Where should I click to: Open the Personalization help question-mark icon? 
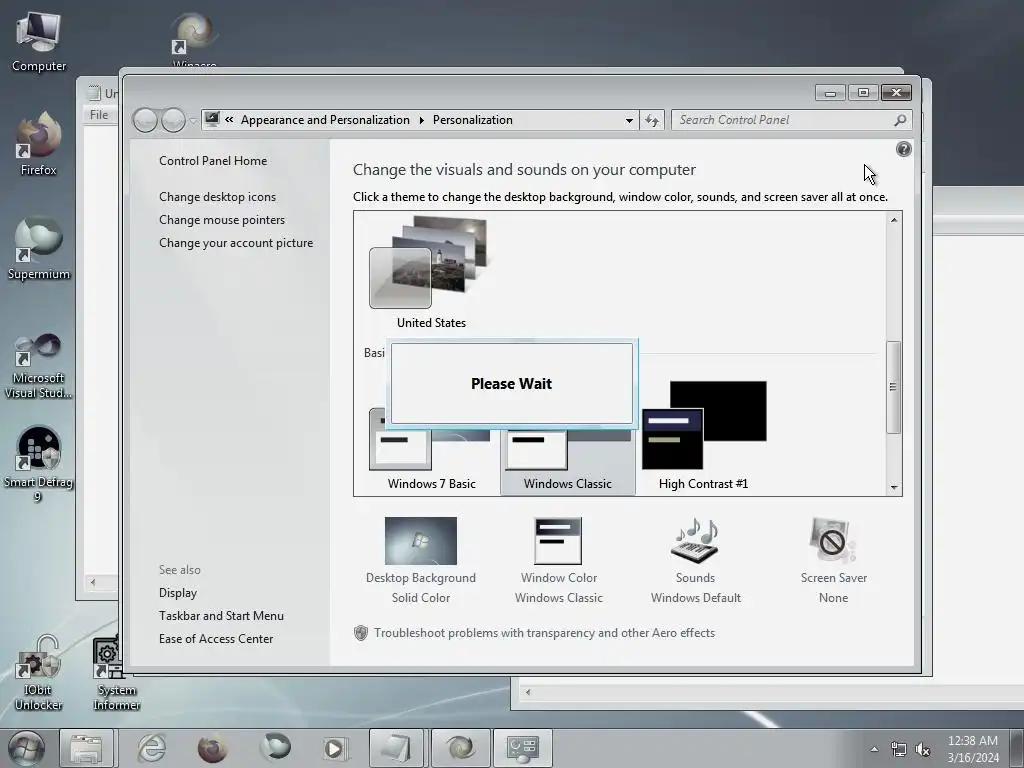pyautogui.click(x=903, y=150)
